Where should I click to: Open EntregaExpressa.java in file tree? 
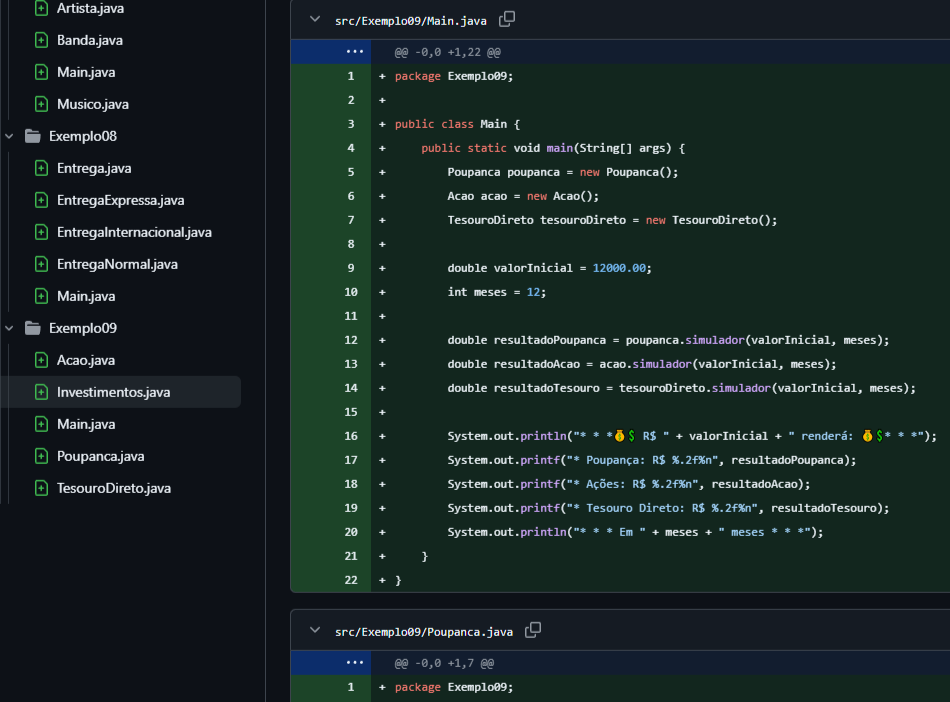click(121, 200)
